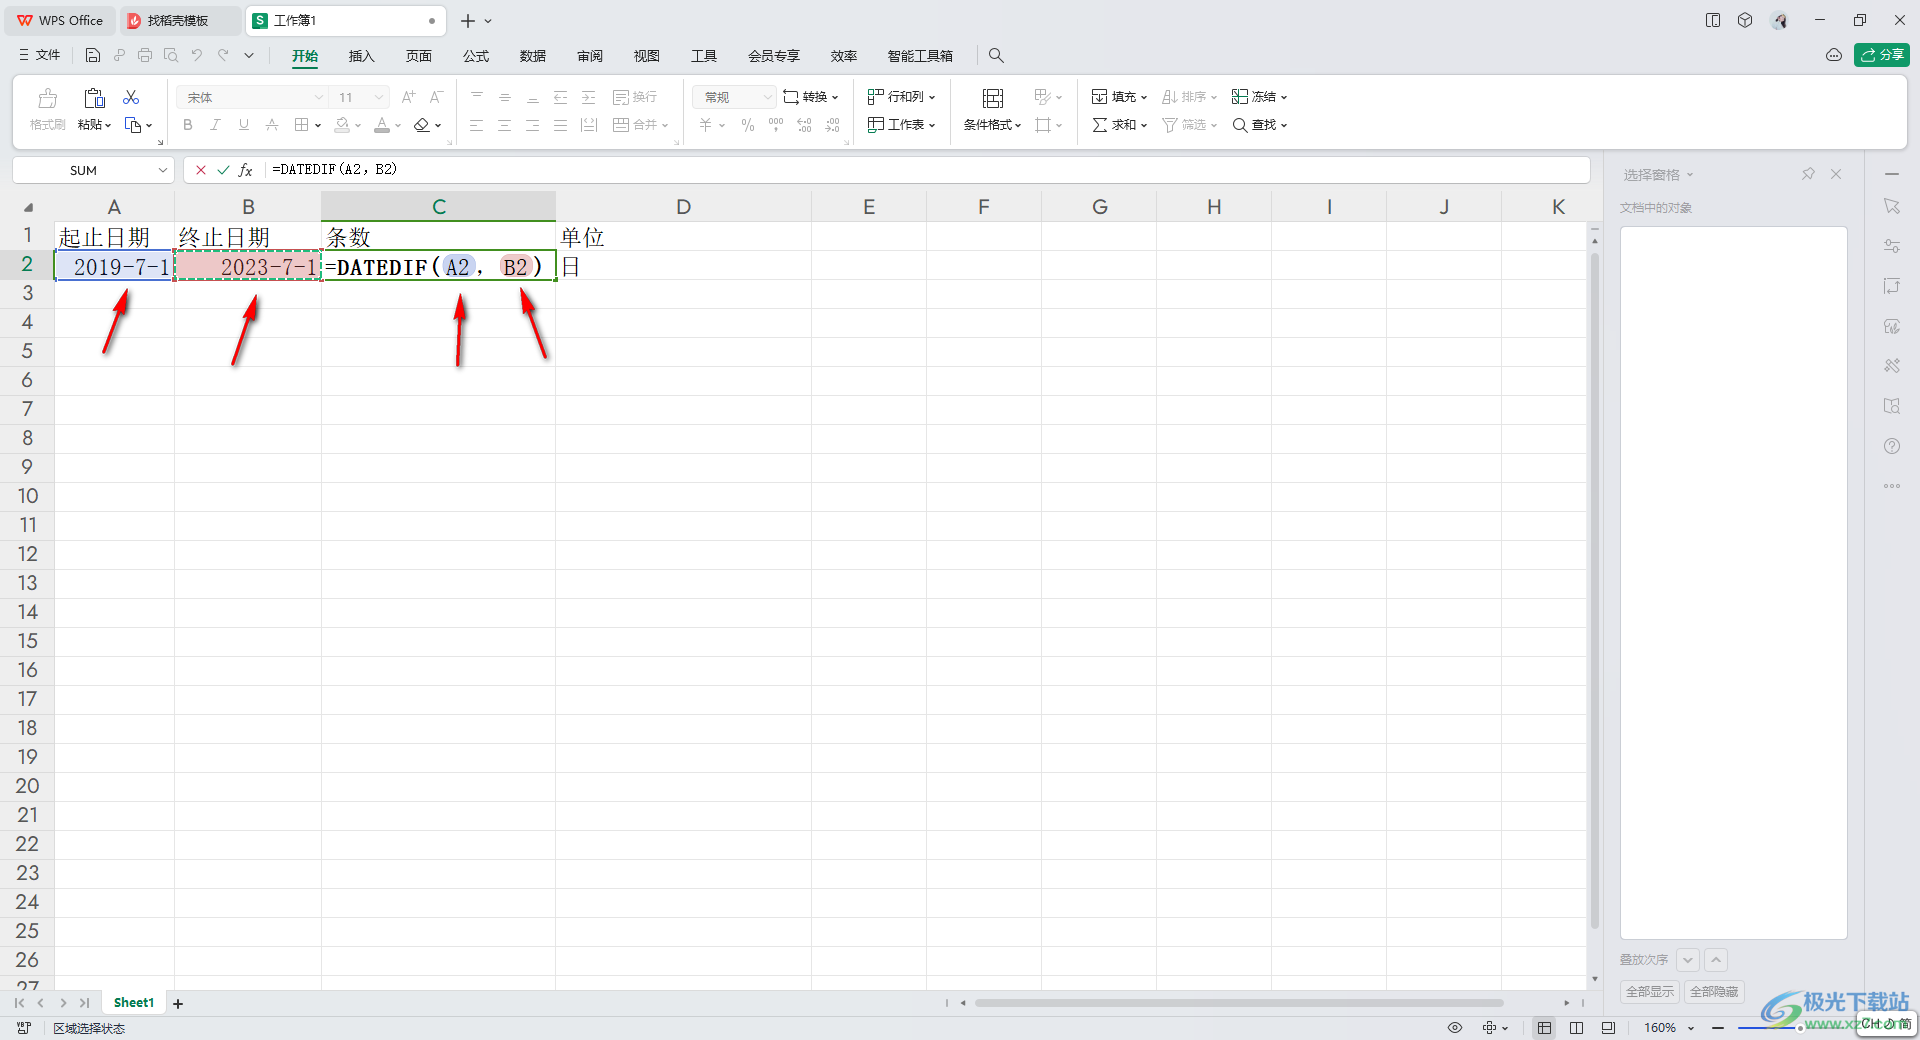Image resolution: width=1920 pixels, height=1040 pixels.
Task: Increase font size with the A+ icon
Action: pos(408,97)
